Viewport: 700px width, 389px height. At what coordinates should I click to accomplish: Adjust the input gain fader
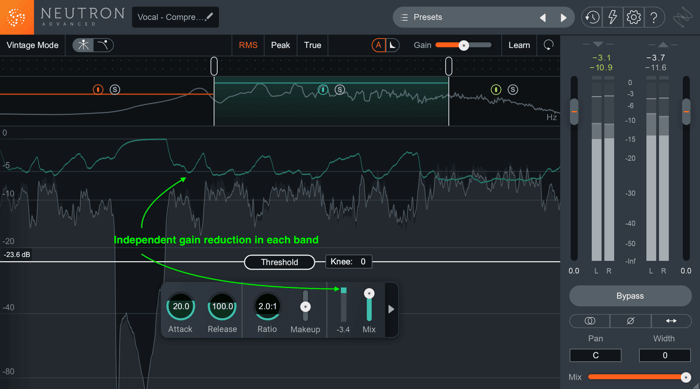[x=574, y=112]
